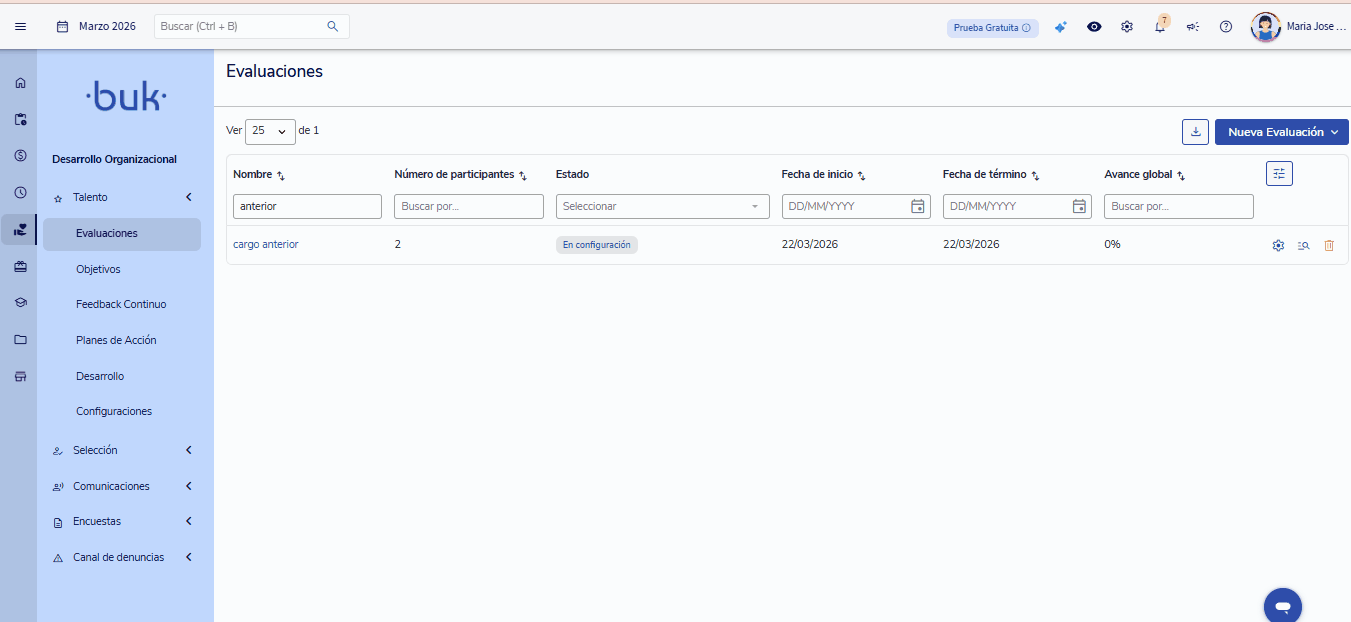Image resolution: width=1351 pixels, height=622 pixels.
Task: Click the download export icon button
Action: point(1195,132)
